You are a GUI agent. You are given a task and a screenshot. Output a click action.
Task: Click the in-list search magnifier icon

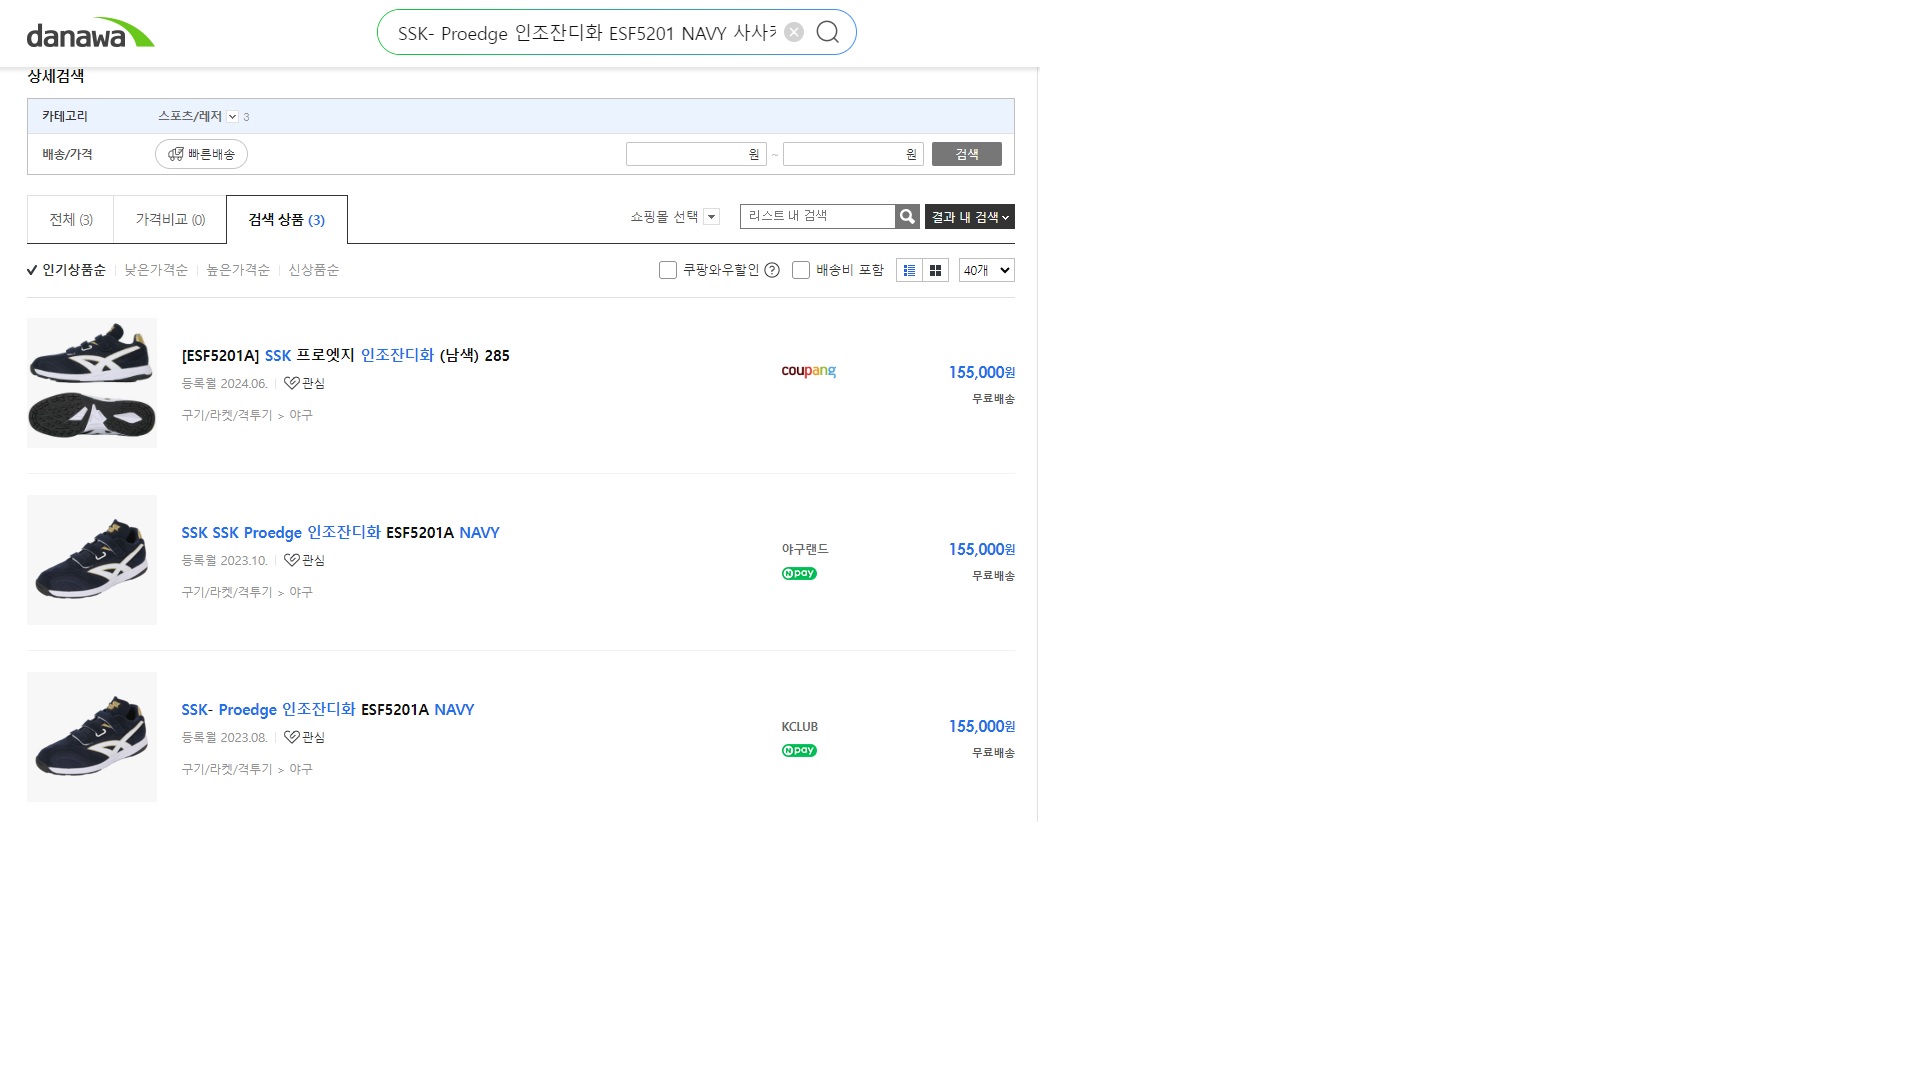907,216
